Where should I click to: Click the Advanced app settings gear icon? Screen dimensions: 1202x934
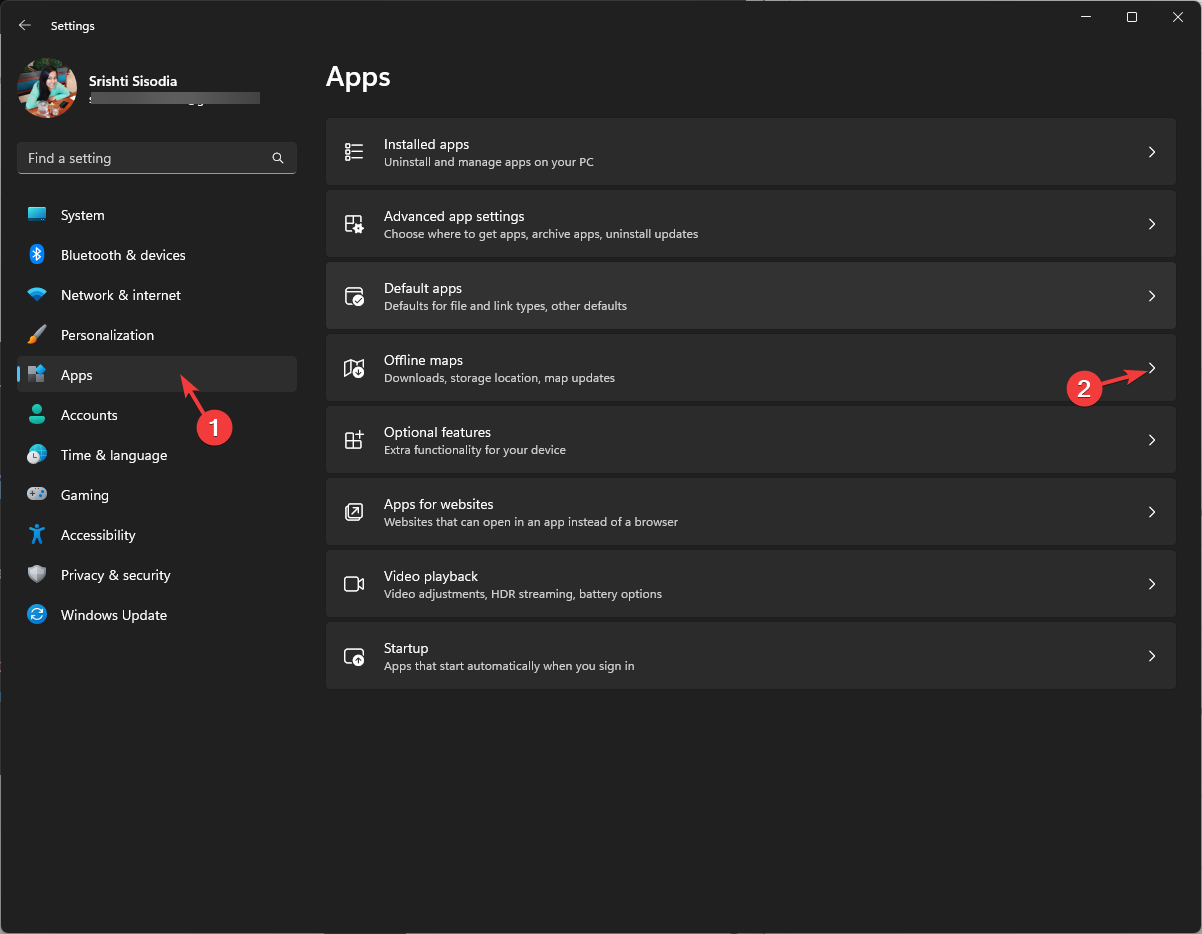tap(353, 224)
